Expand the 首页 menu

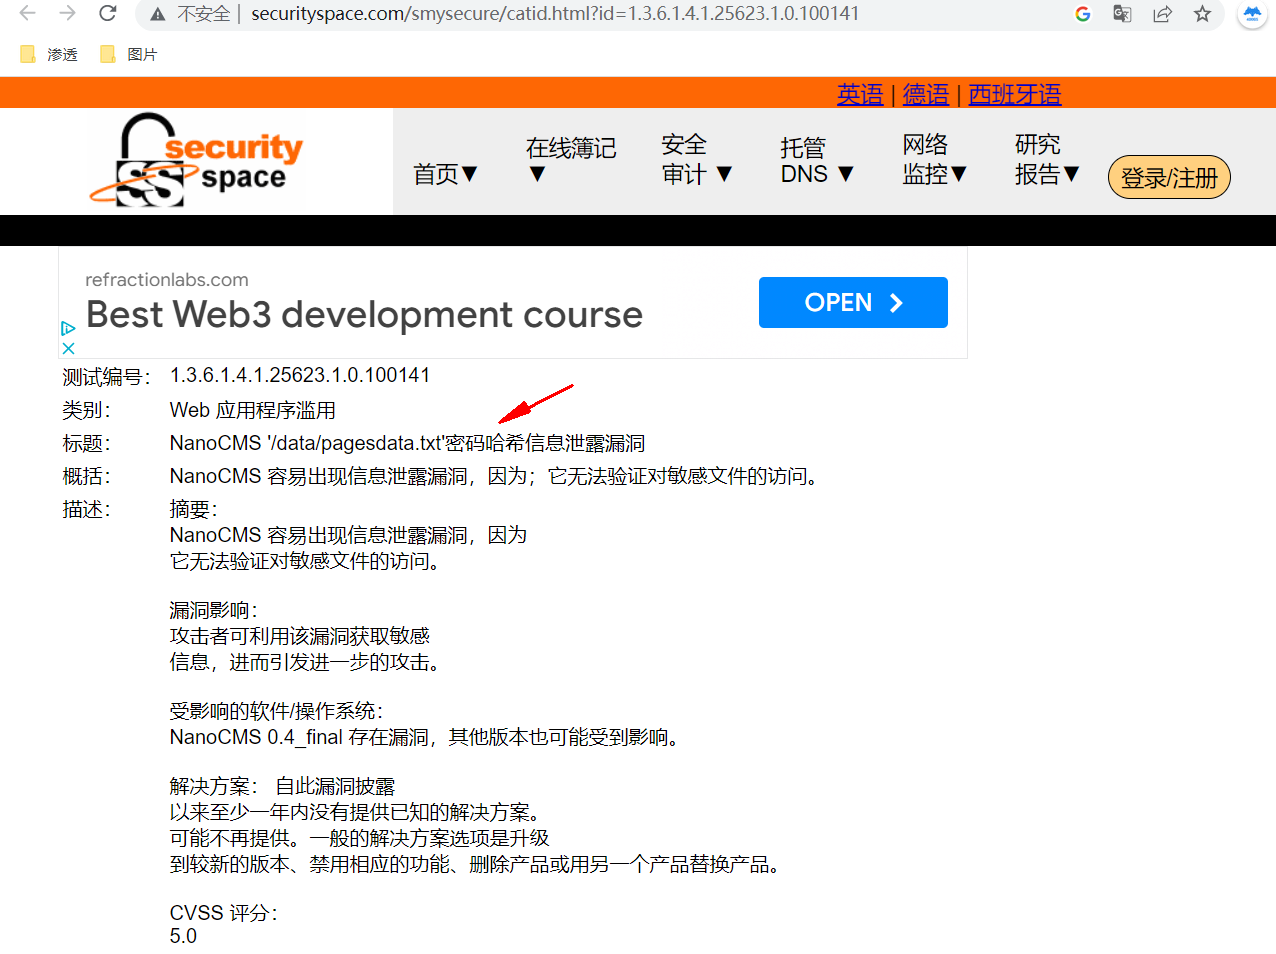[446, 174]
